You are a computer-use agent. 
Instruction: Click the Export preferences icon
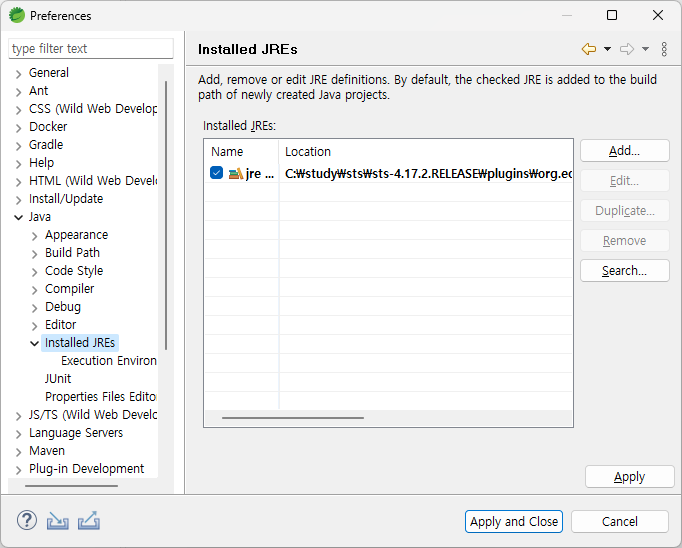[x=89, y=521]
